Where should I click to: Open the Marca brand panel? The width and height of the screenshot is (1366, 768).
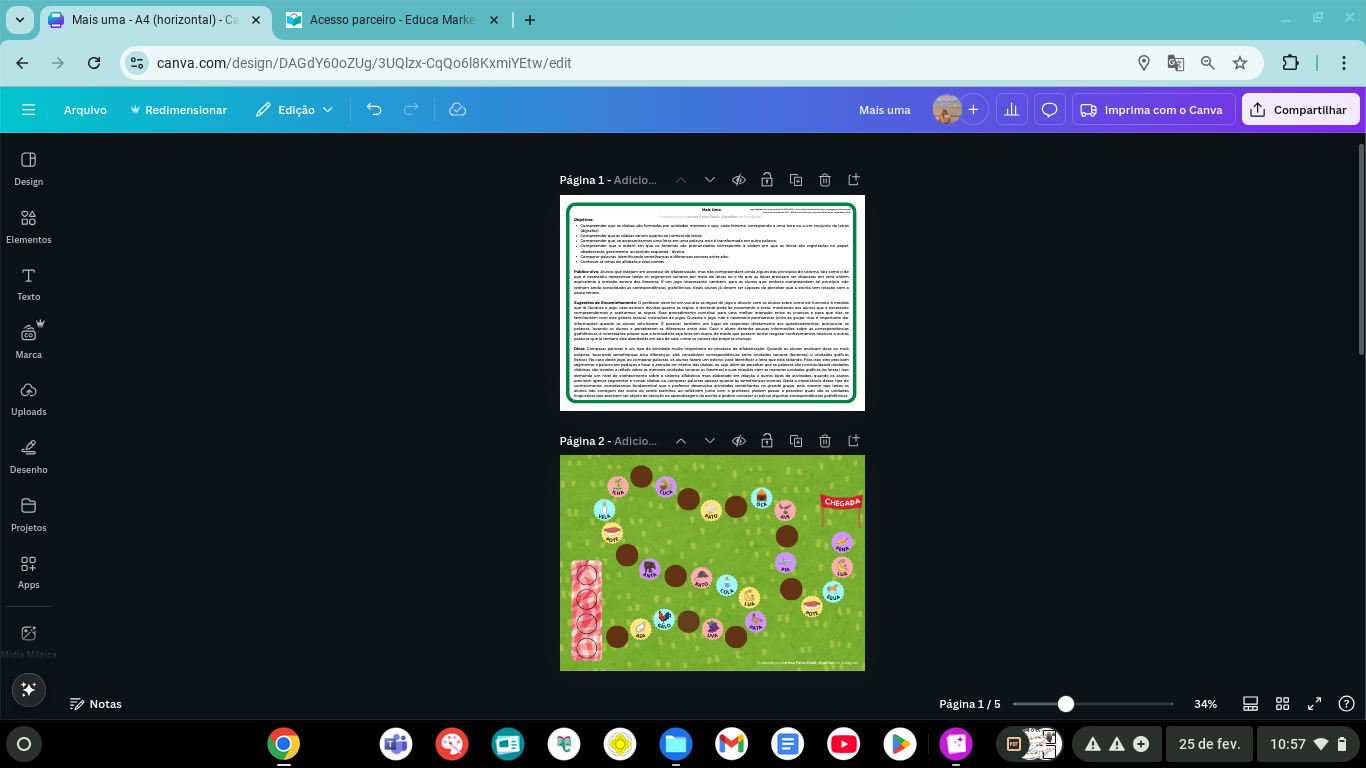(x=28, y=341)
